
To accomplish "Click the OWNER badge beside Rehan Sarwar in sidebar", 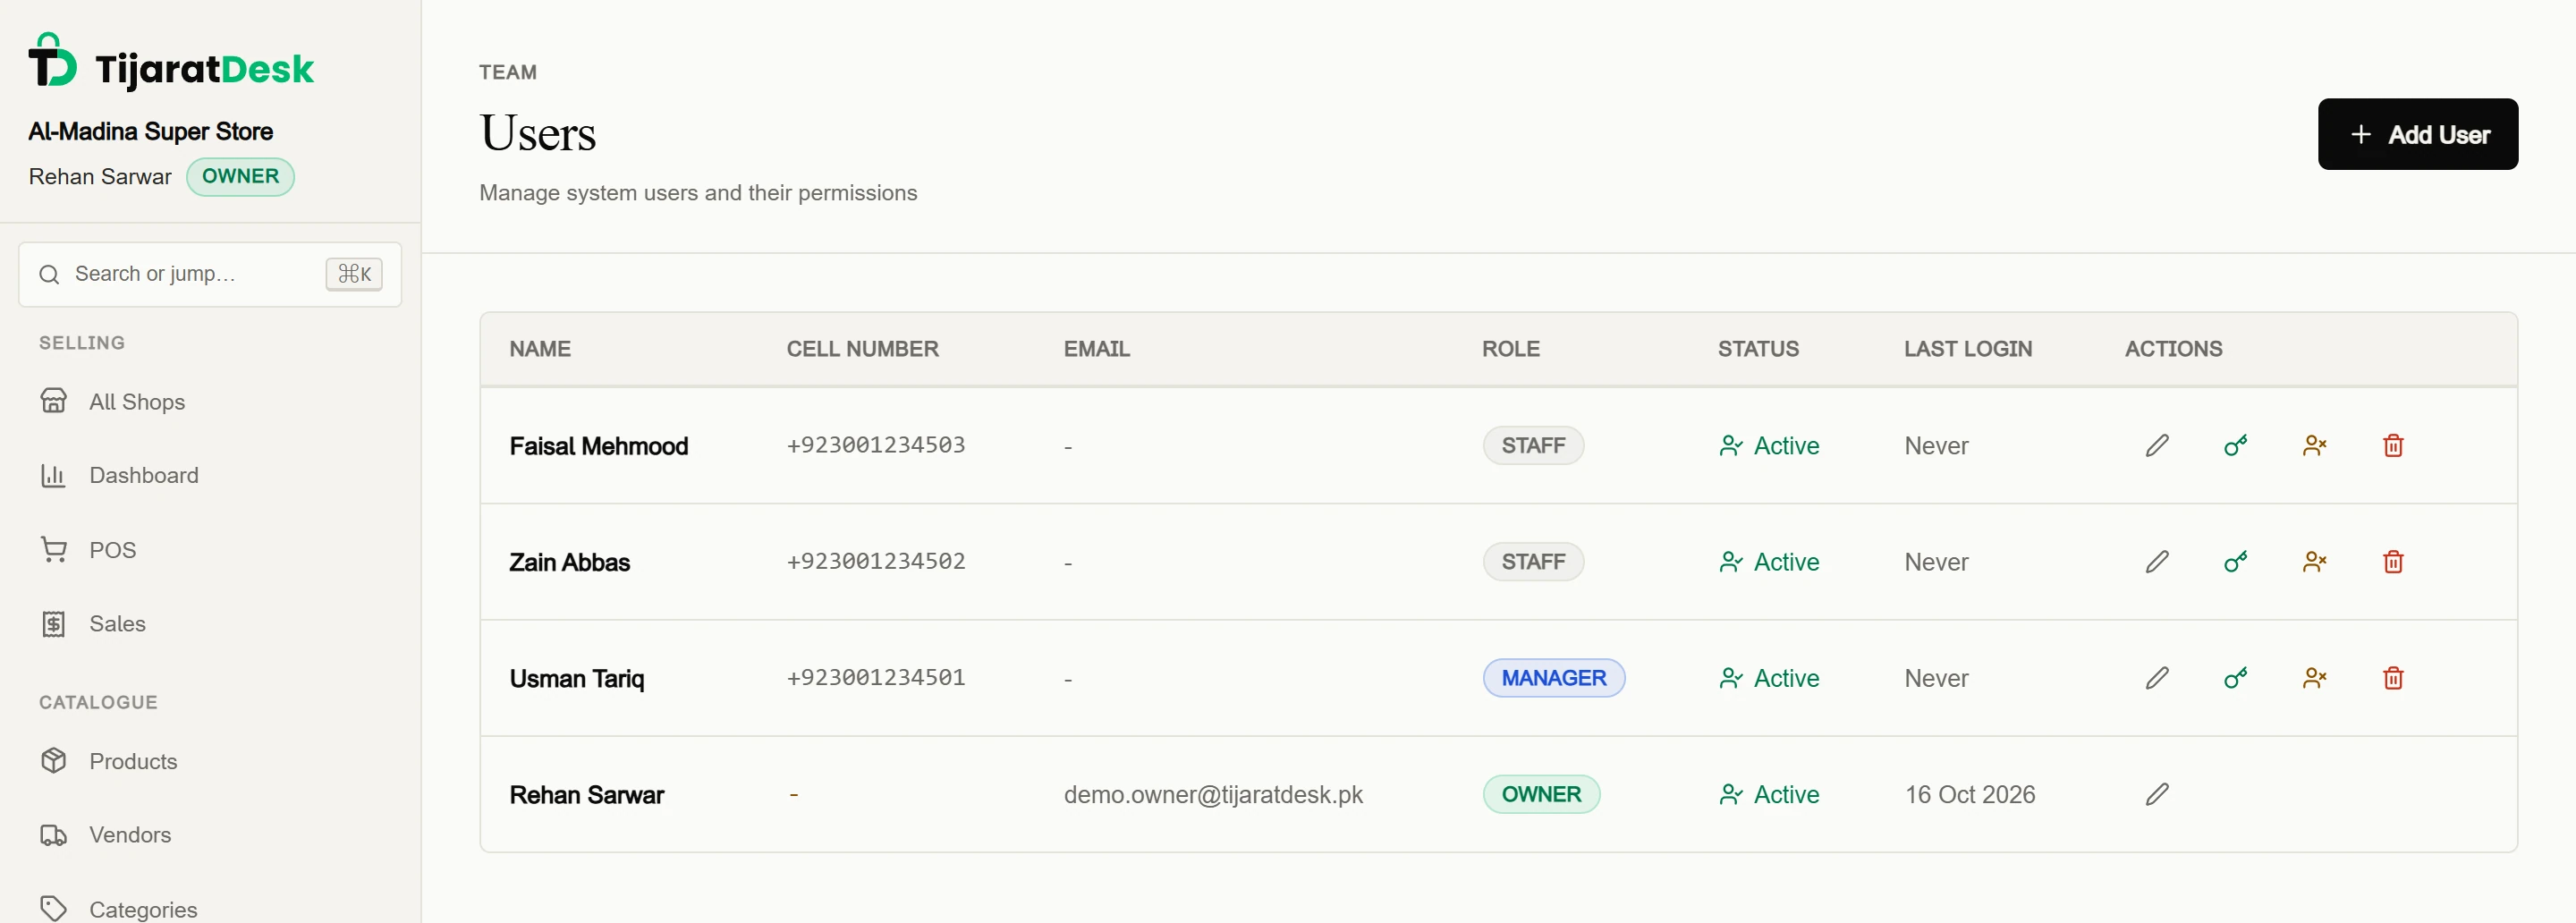I will pos(240,176).
